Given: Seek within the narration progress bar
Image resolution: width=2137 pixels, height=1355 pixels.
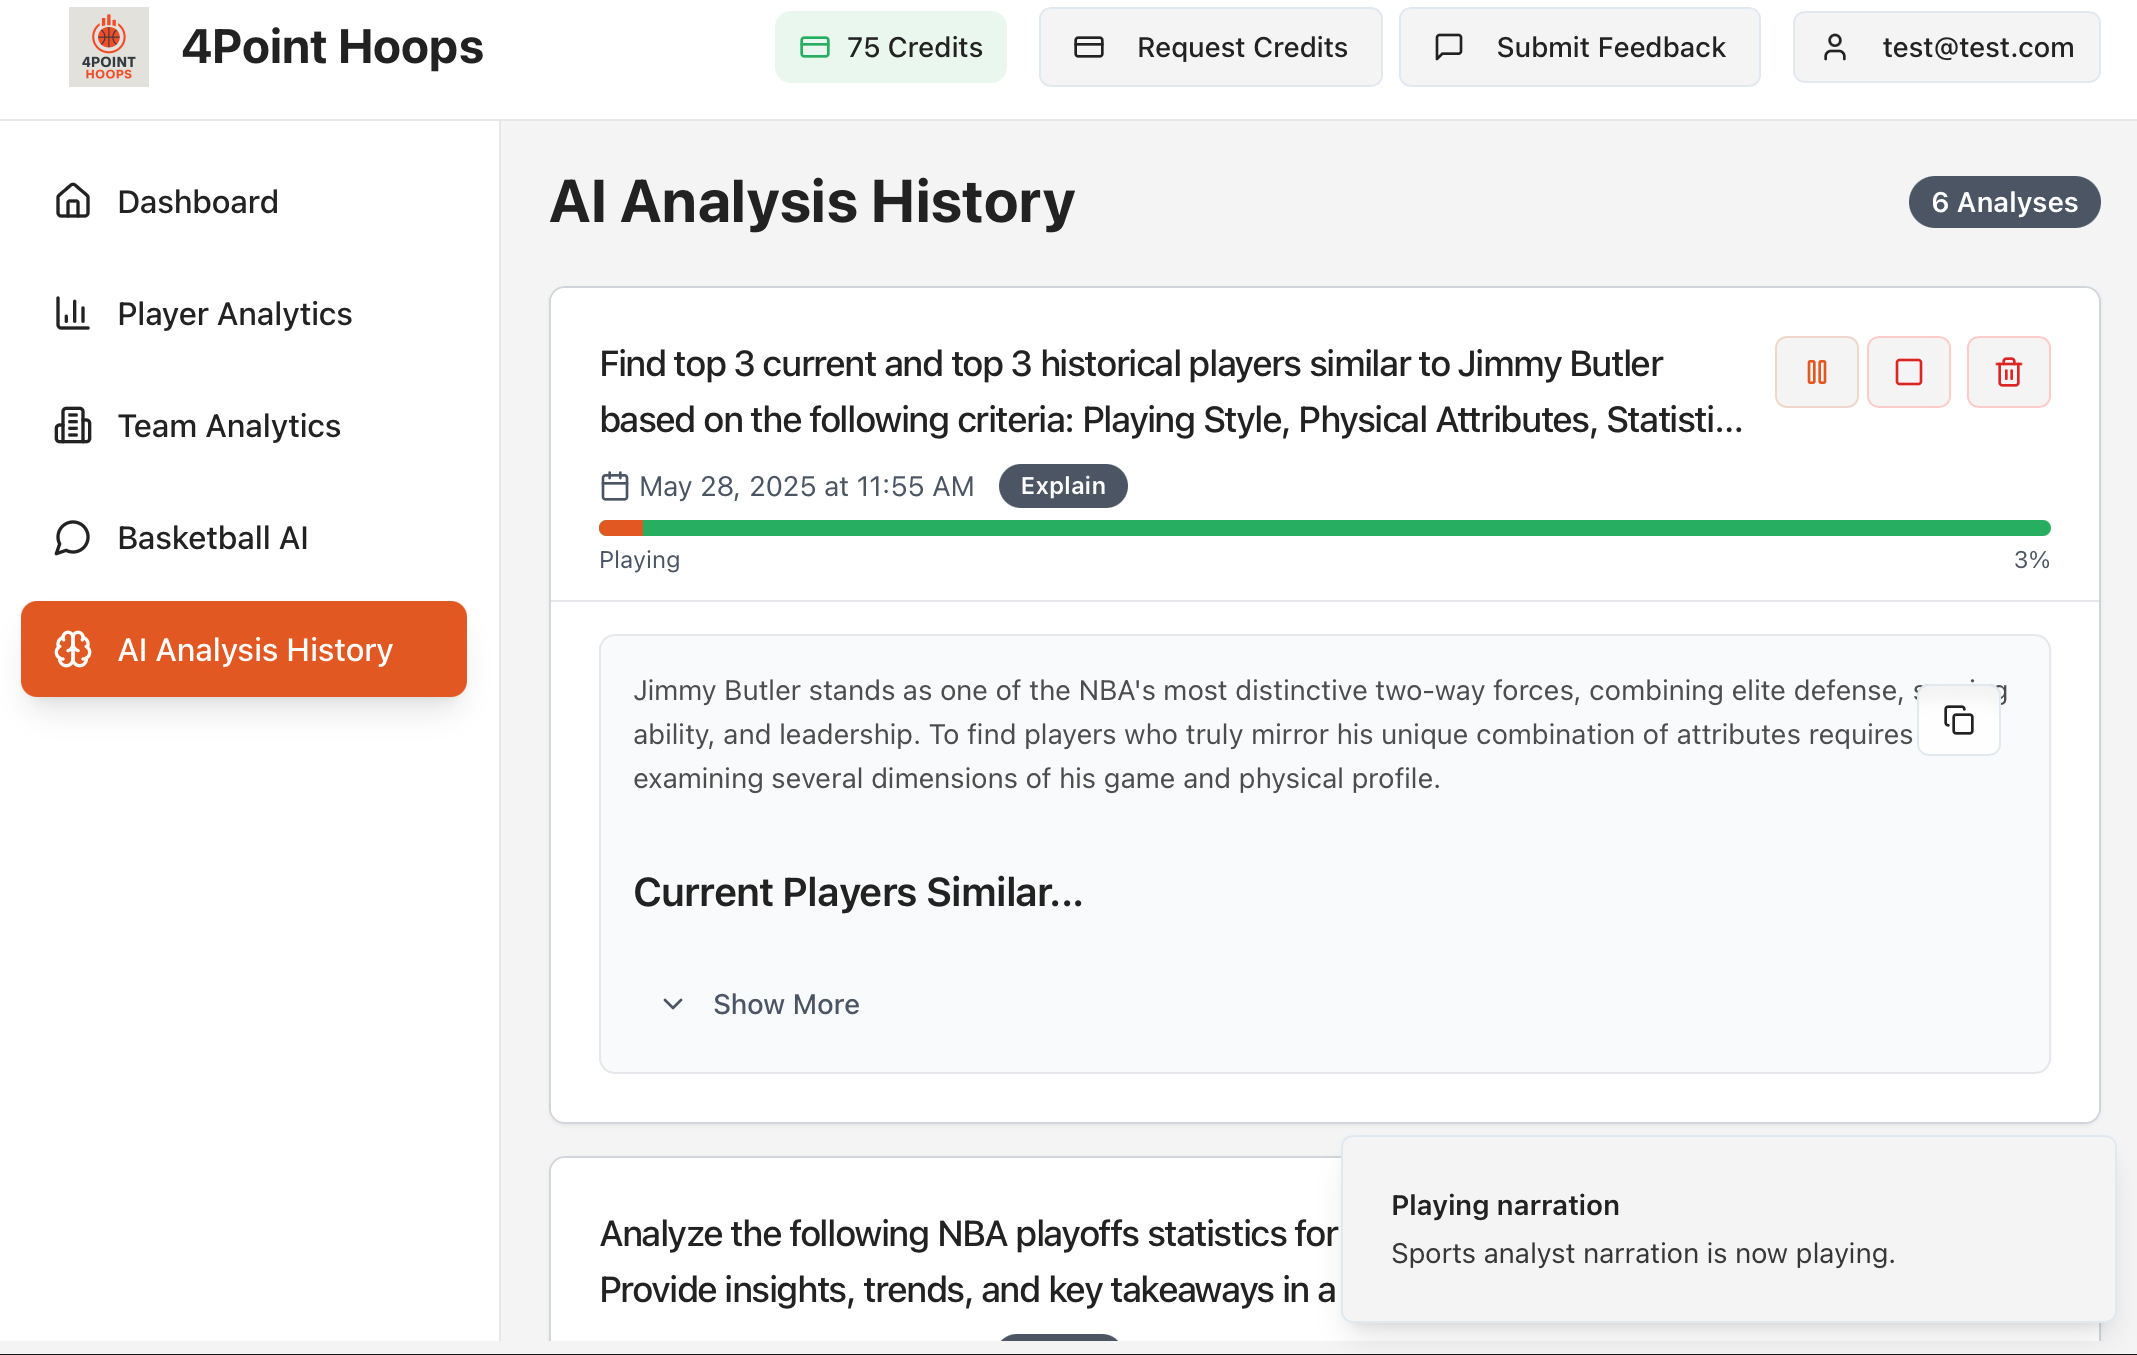Looking at the screenshot, I should coord(1324,528).
